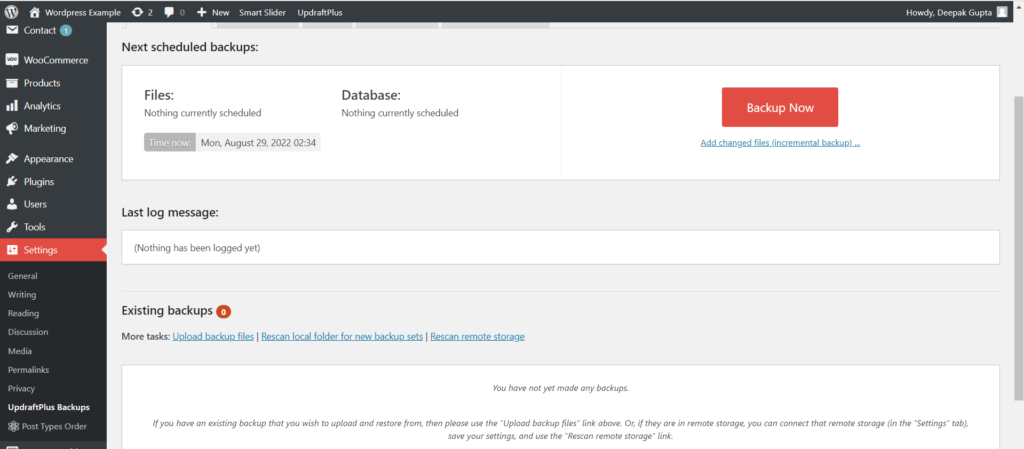Click You have not yet made any backups text
This screenshot has width=1024, height=449.
pos(560,388)
